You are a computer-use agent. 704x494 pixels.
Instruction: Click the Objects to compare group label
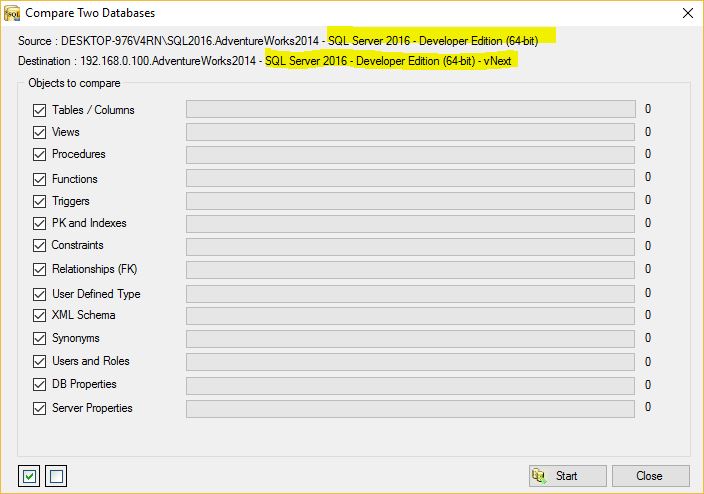(x=75, y=83)
